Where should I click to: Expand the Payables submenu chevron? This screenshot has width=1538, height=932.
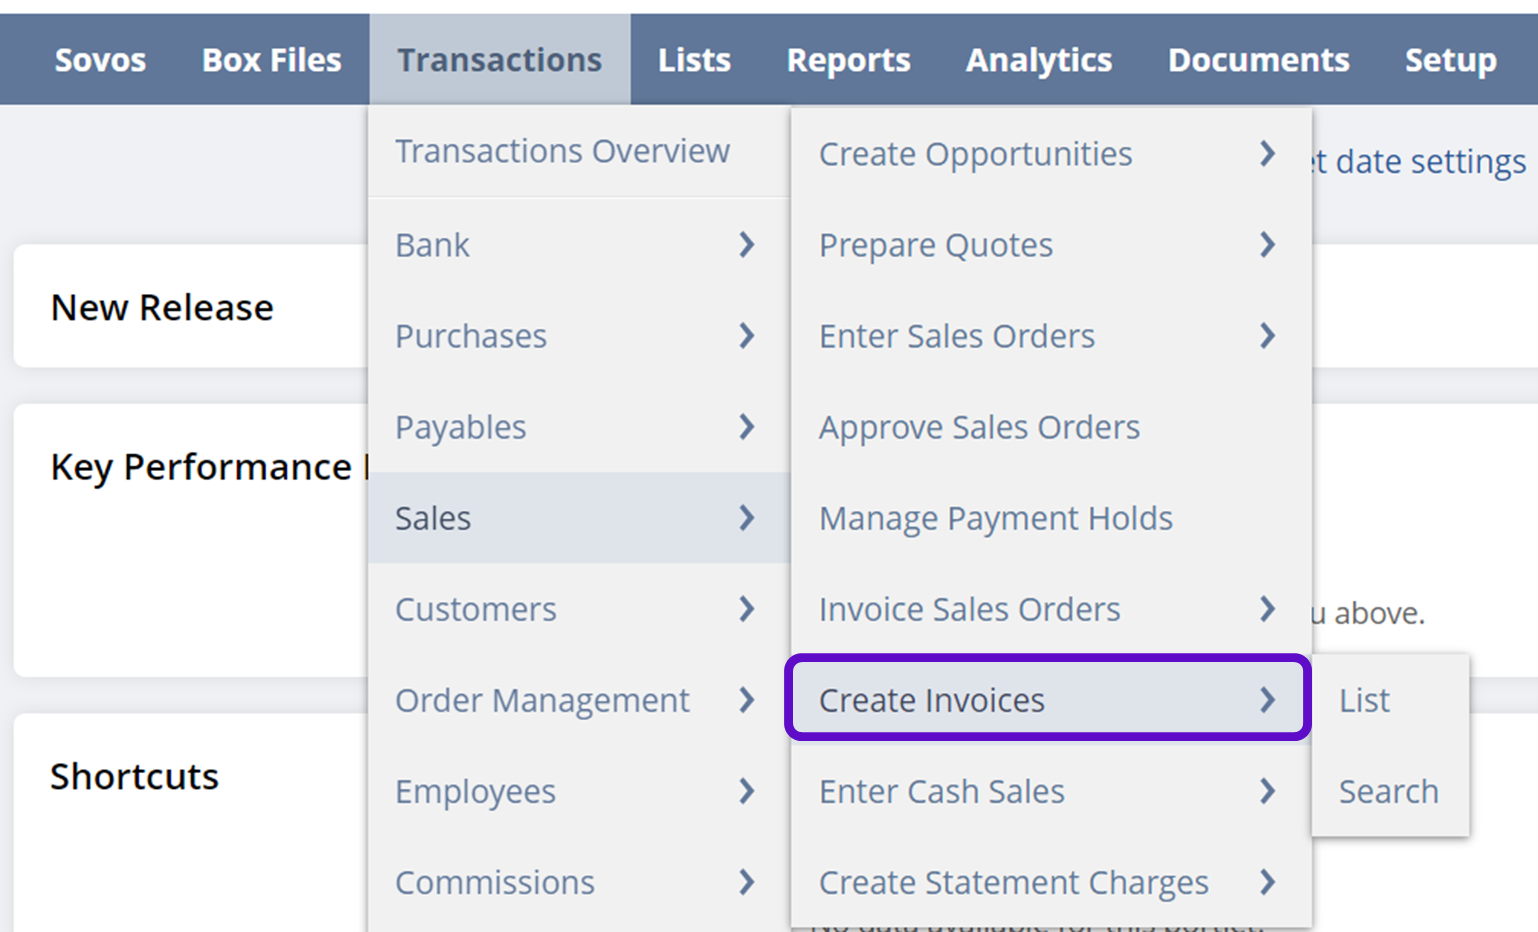(x=746, y=427)
